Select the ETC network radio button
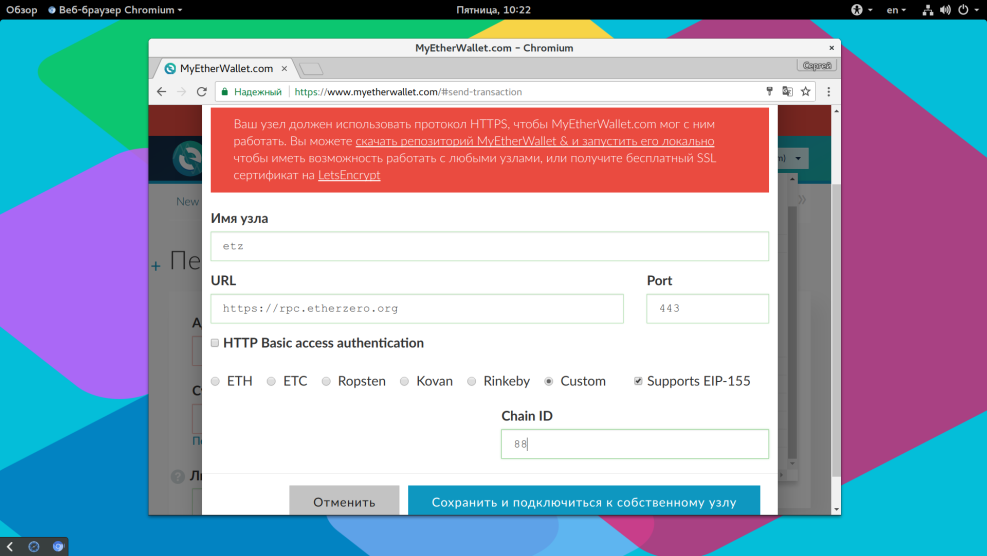This screenshot has width=987, height=556. 271,381
